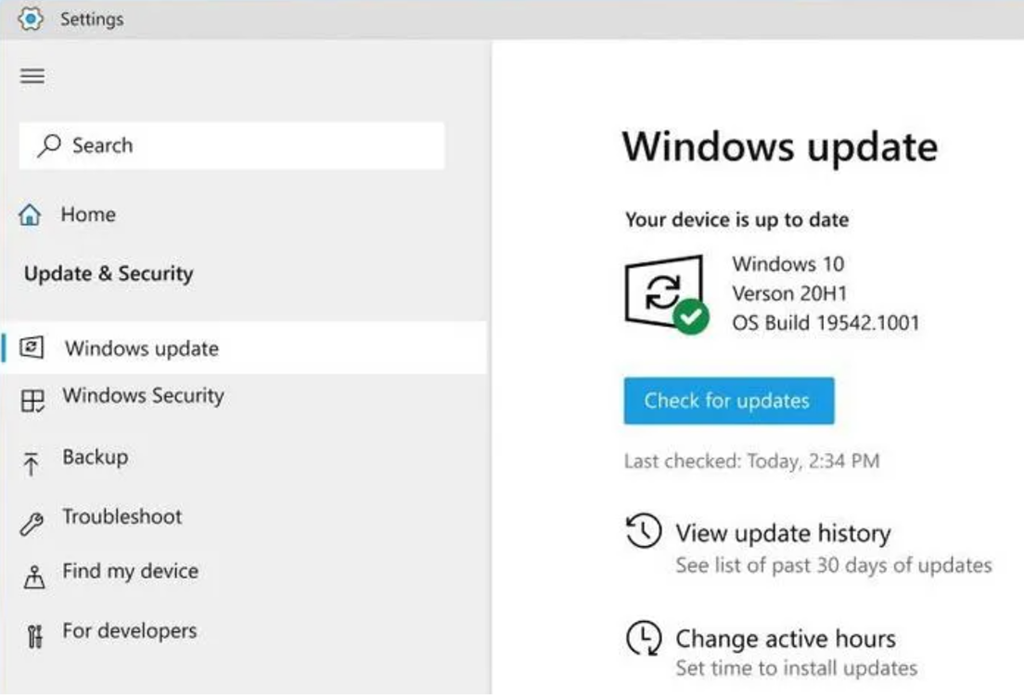Viewport: 1024px width, 698px height.
Task: Click into the Search settings field
Action: point(231,146)
